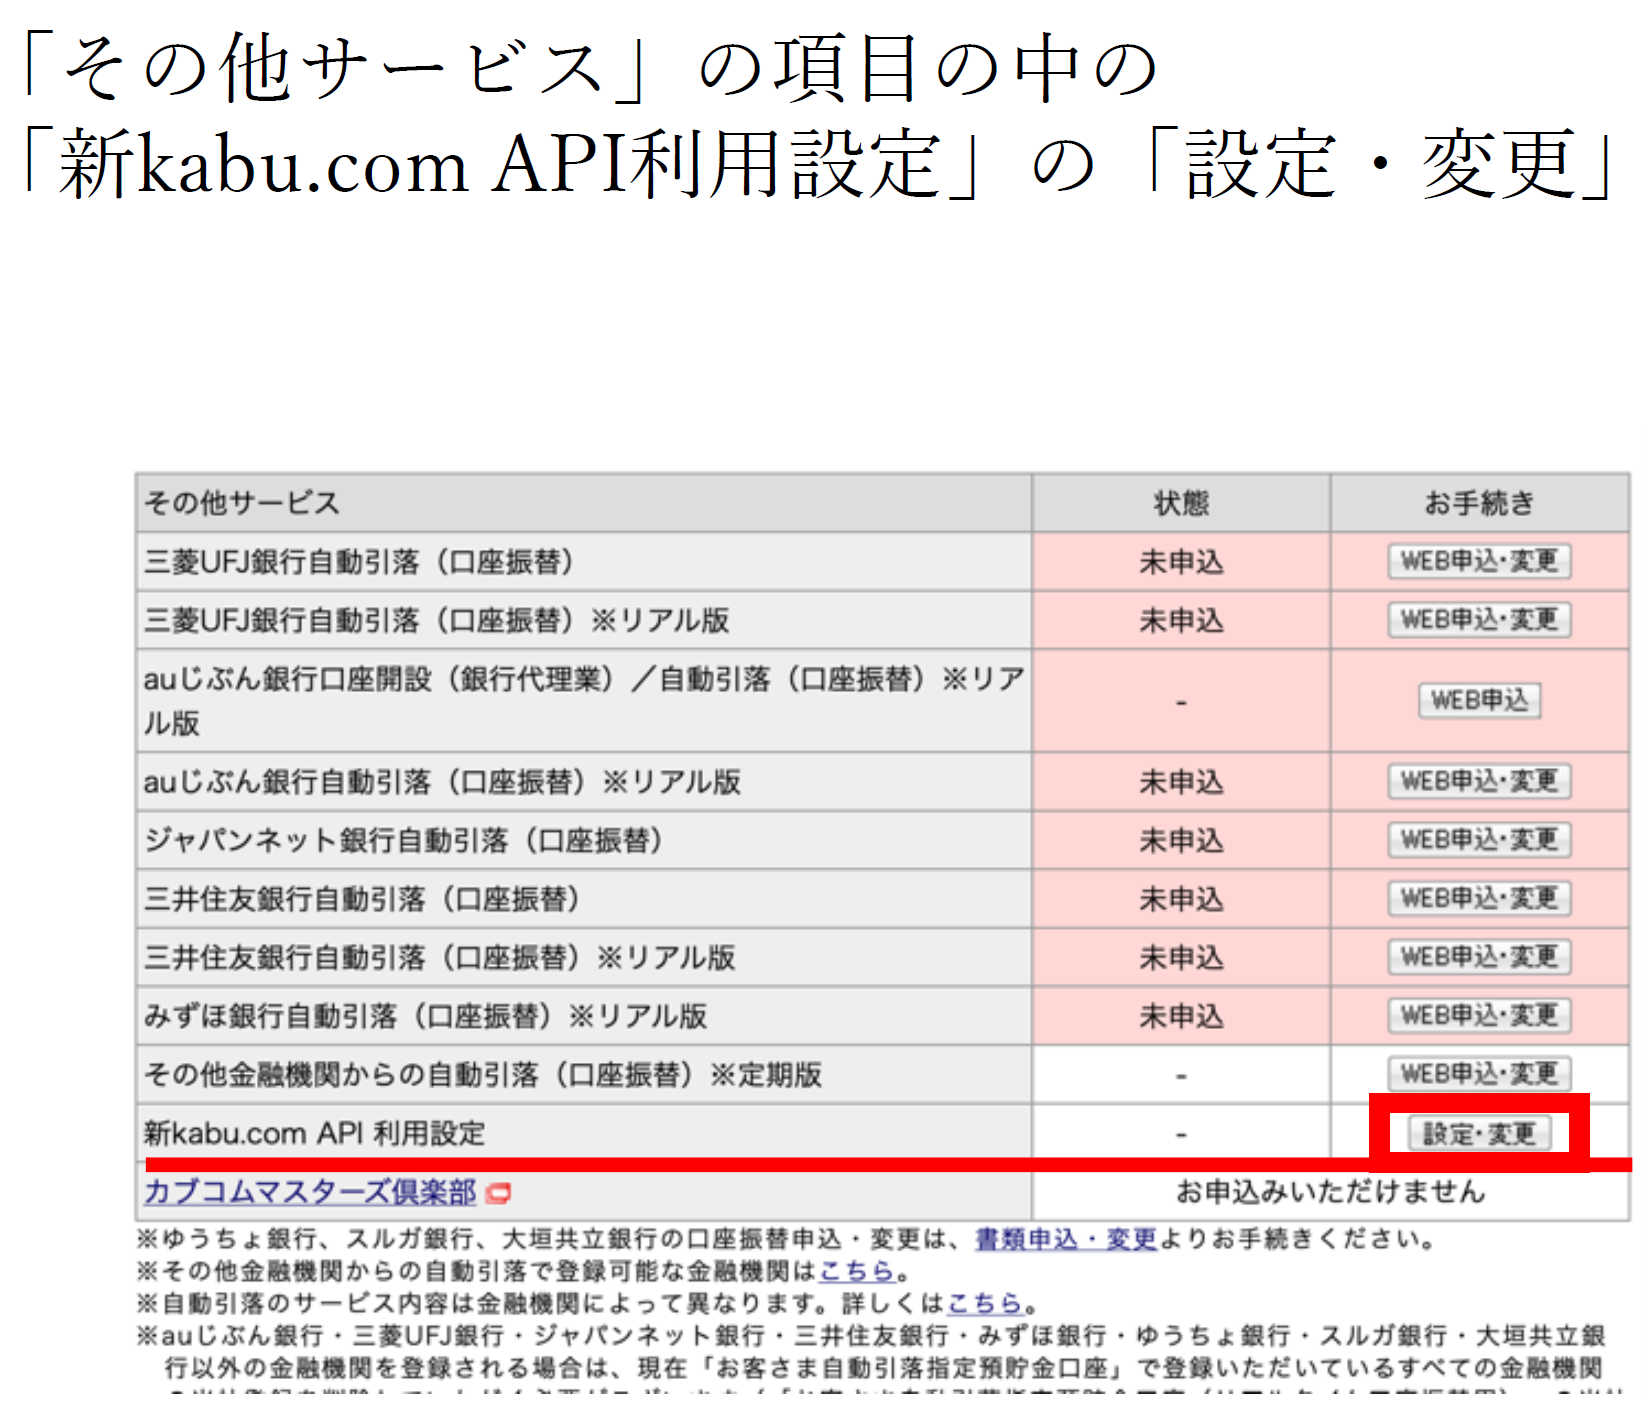This screenshot has width=1645, height=1416.
Task: Select 未申込 status in ジャパンネット銀行 row
Action: [x=1181, y=841]
